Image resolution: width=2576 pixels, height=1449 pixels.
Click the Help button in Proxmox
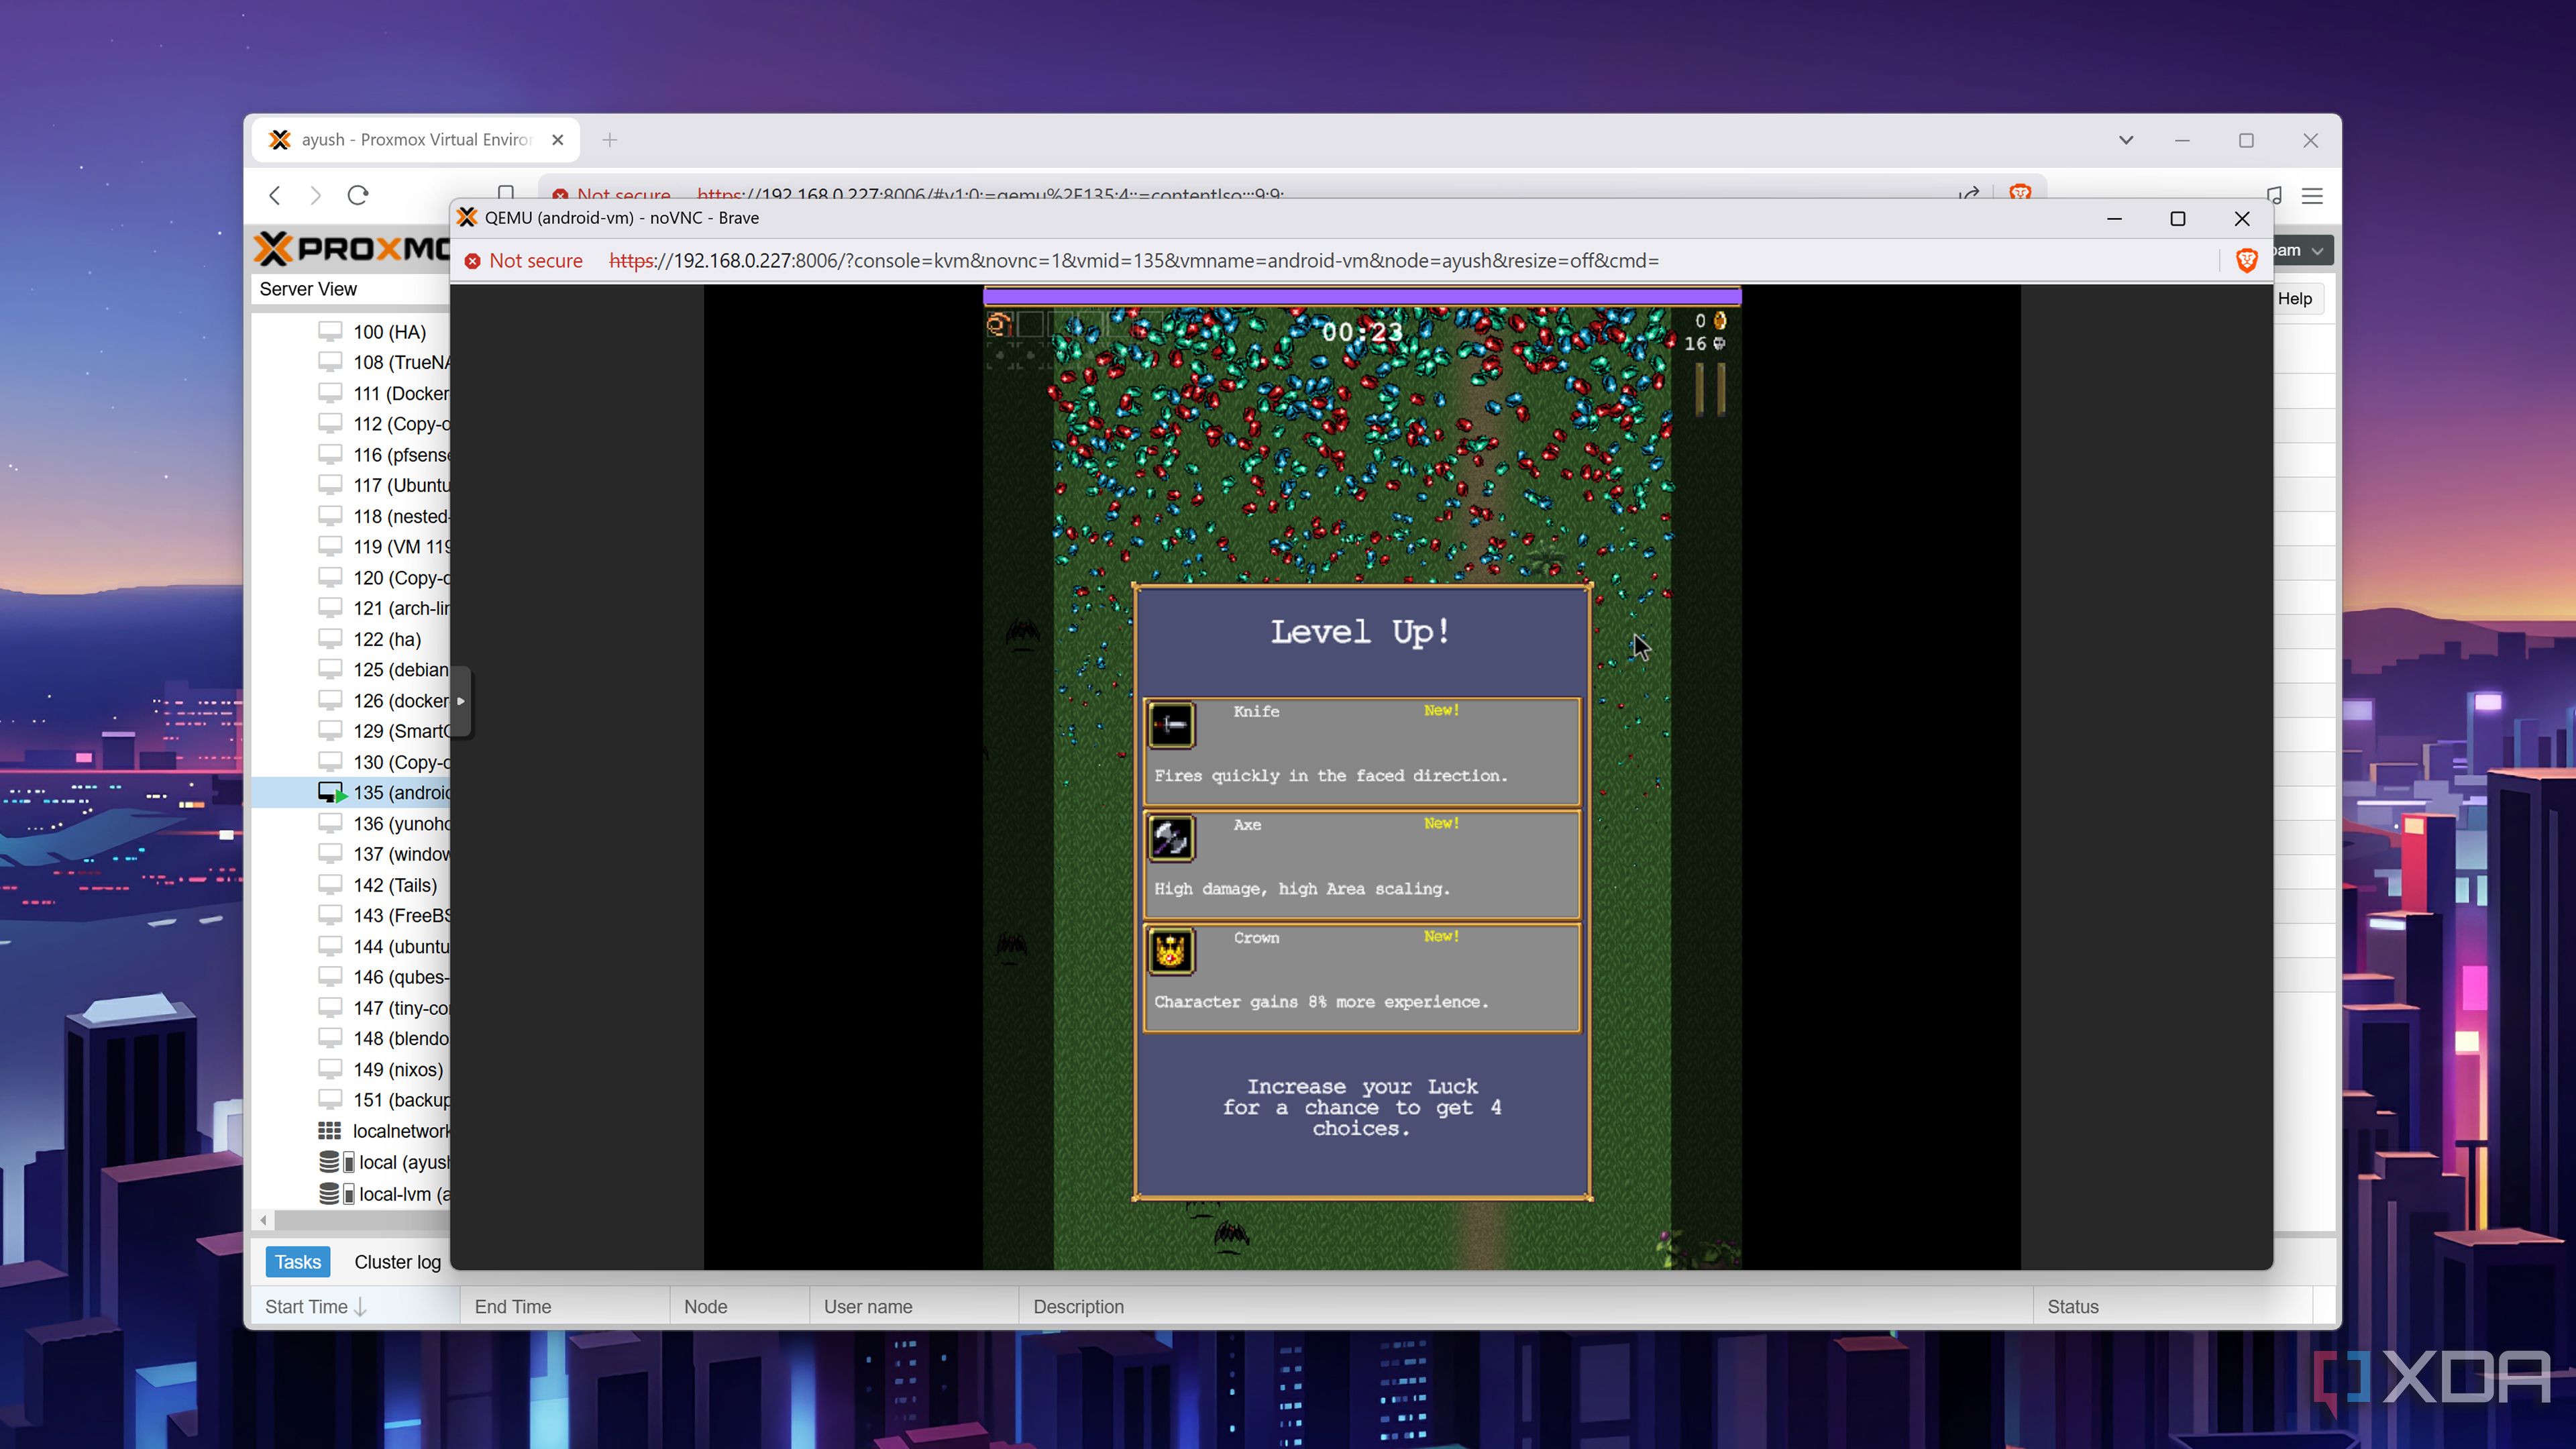(x=2296, y=299)
